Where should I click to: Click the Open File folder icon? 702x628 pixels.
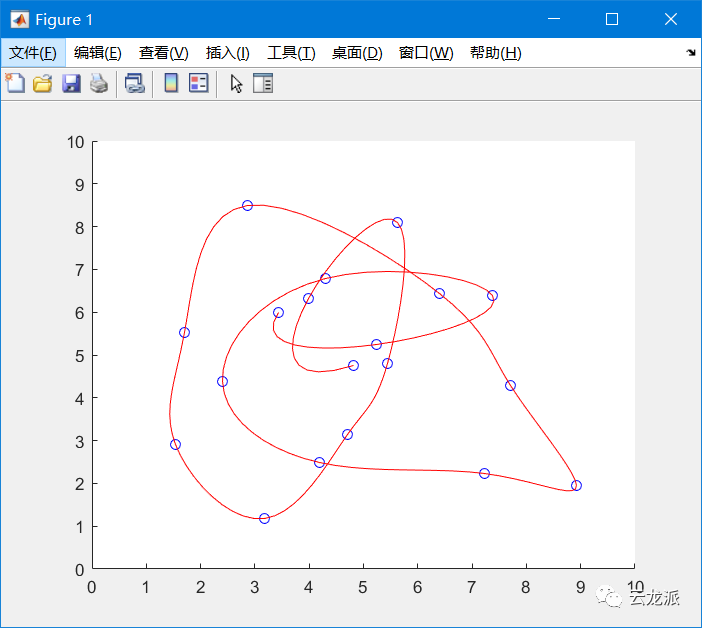click(43, 83)
